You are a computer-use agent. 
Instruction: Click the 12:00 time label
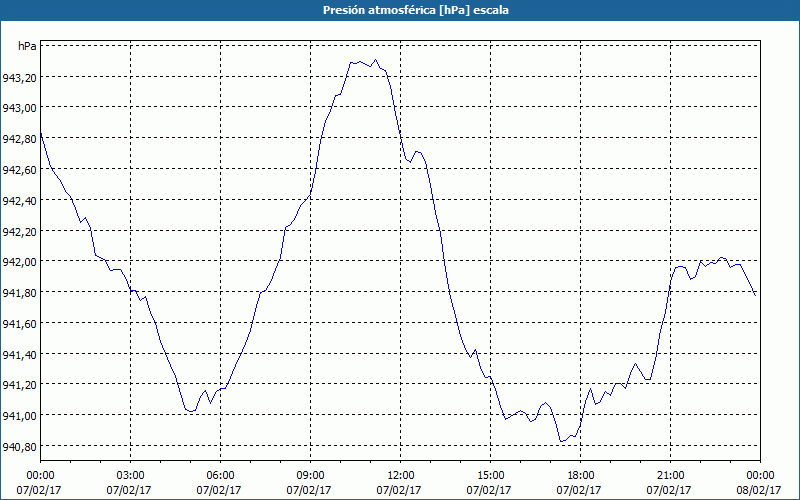click(401, 476)
